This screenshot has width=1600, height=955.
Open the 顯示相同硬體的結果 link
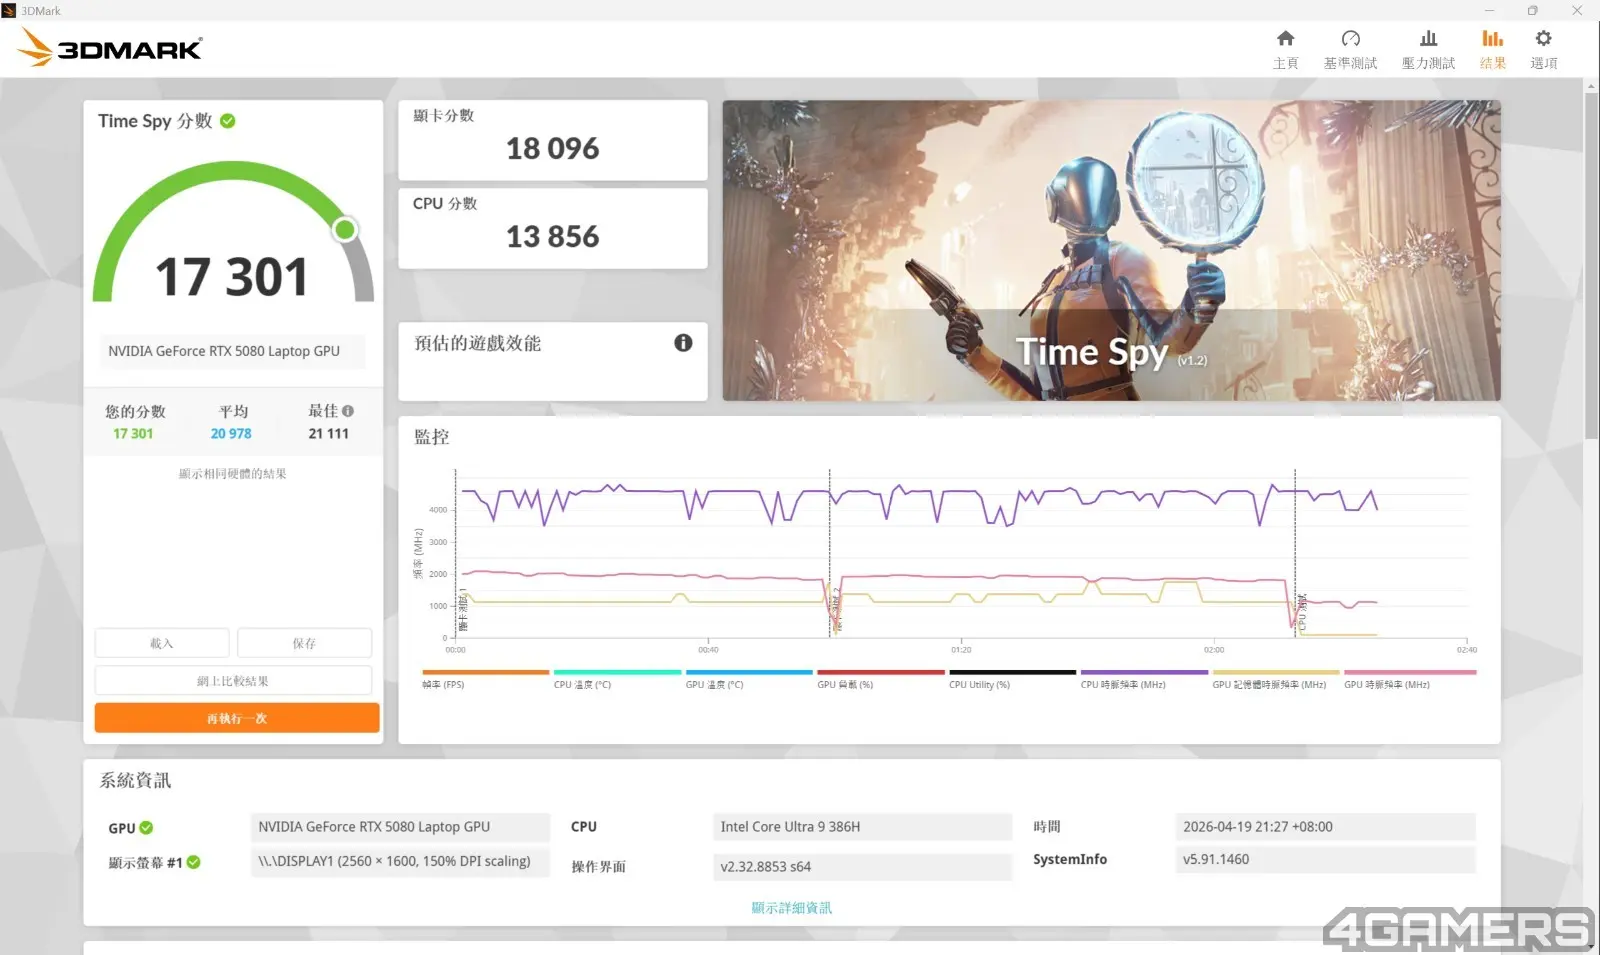point(233,474)
